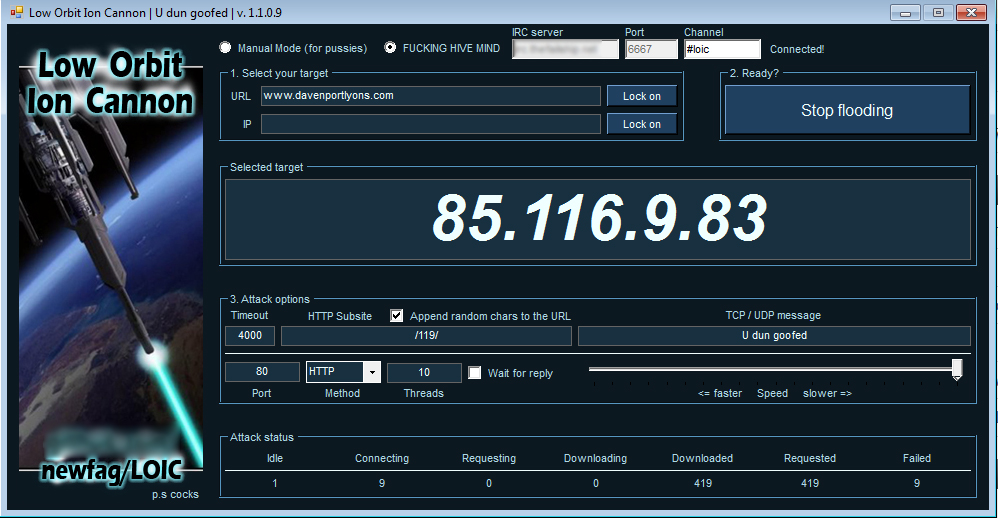
Task: Uncheck Append random chars to the URL
Action: point(397,316)
